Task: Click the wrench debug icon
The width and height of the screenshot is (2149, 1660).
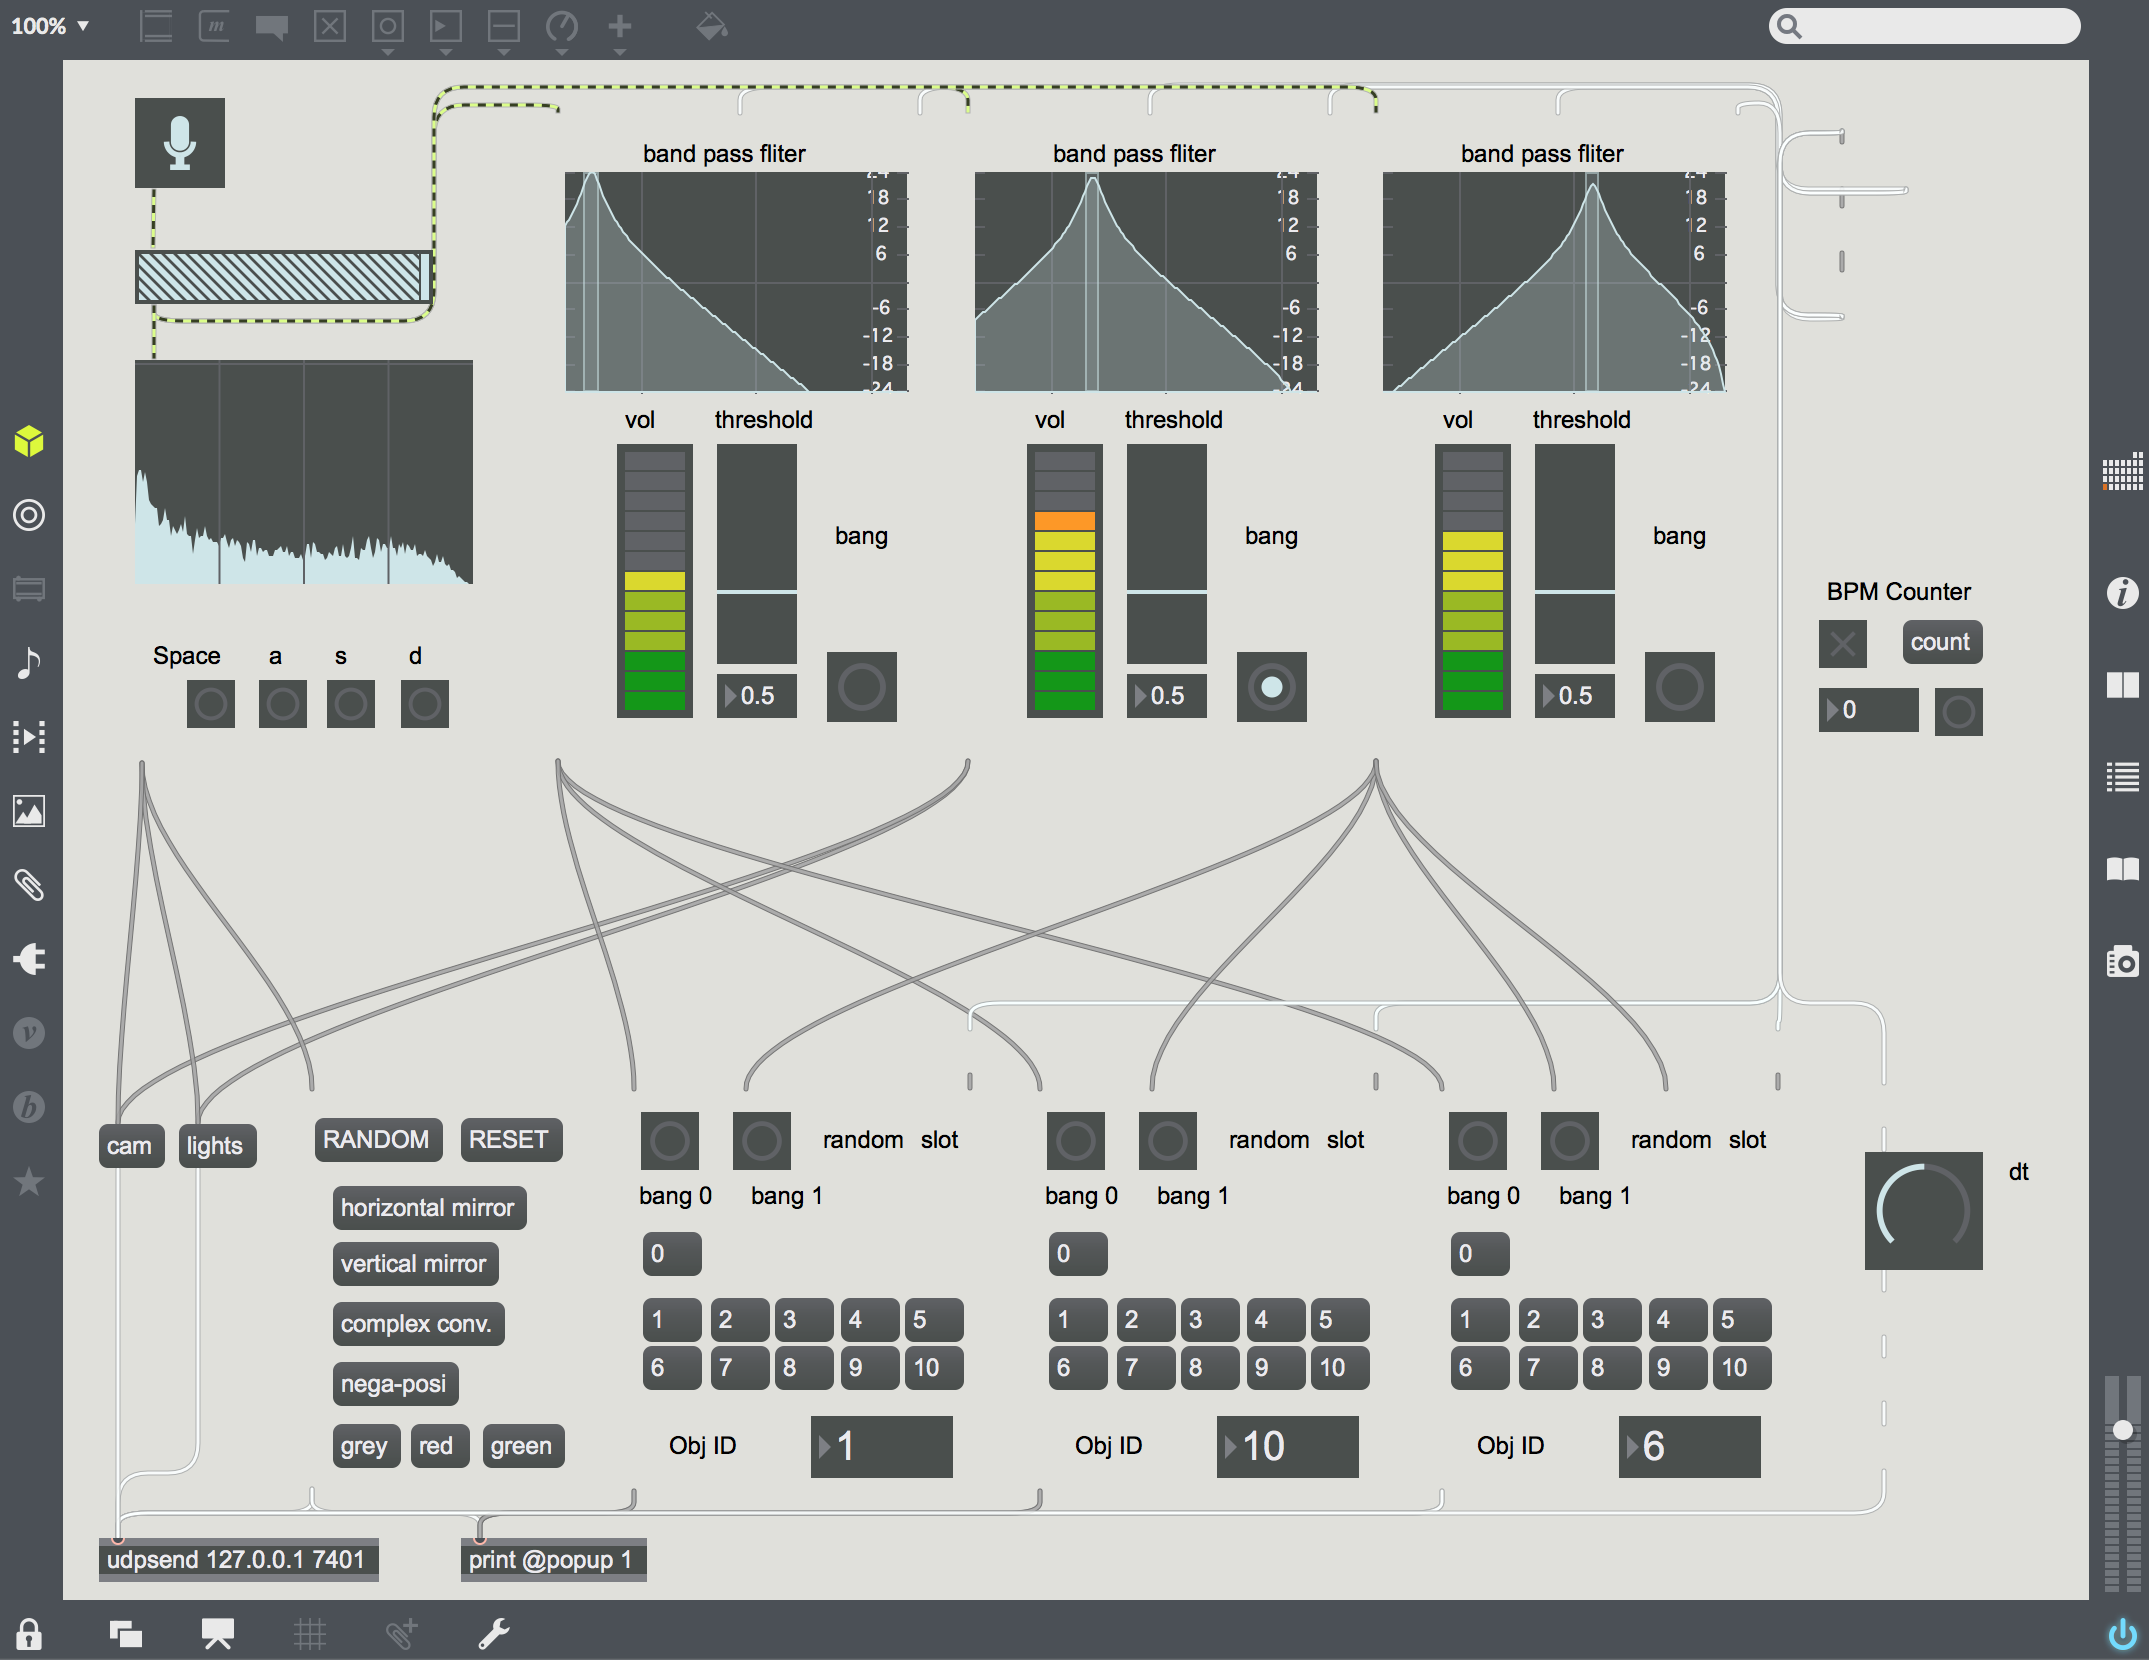Action: point(493,1634)
